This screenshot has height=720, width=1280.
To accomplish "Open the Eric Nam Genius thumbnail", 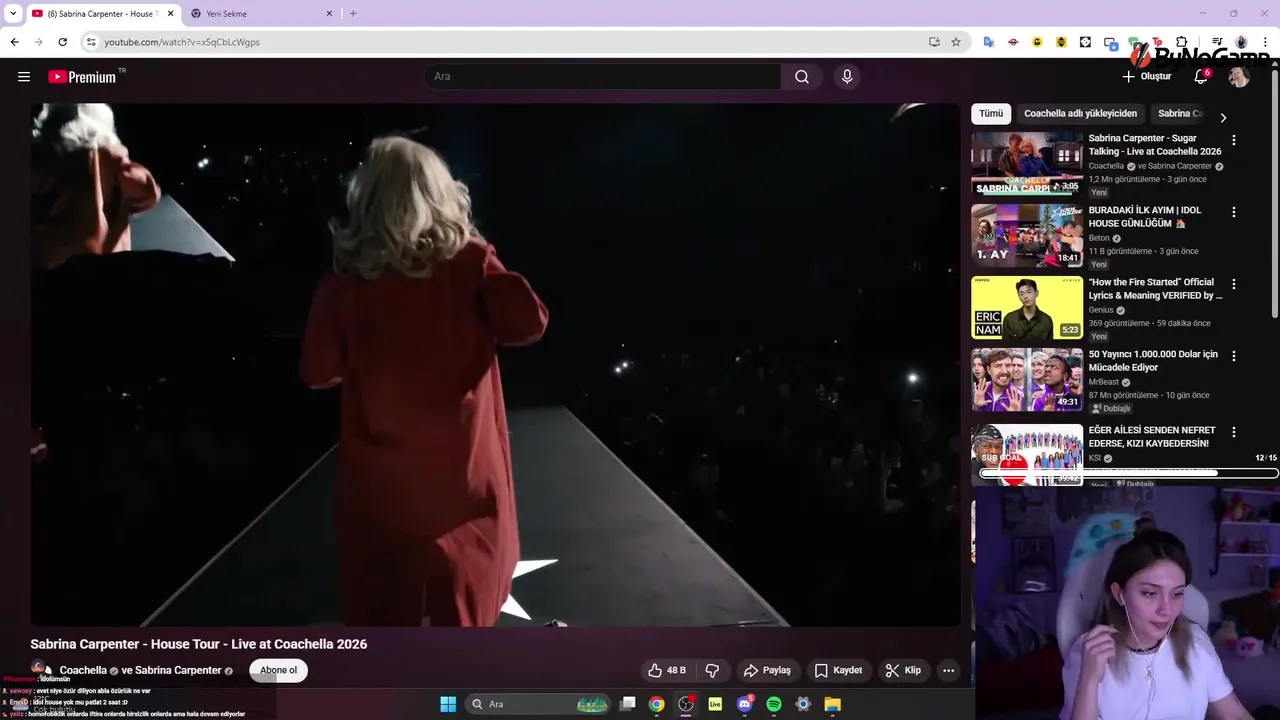I will [x=1027, y=307].
